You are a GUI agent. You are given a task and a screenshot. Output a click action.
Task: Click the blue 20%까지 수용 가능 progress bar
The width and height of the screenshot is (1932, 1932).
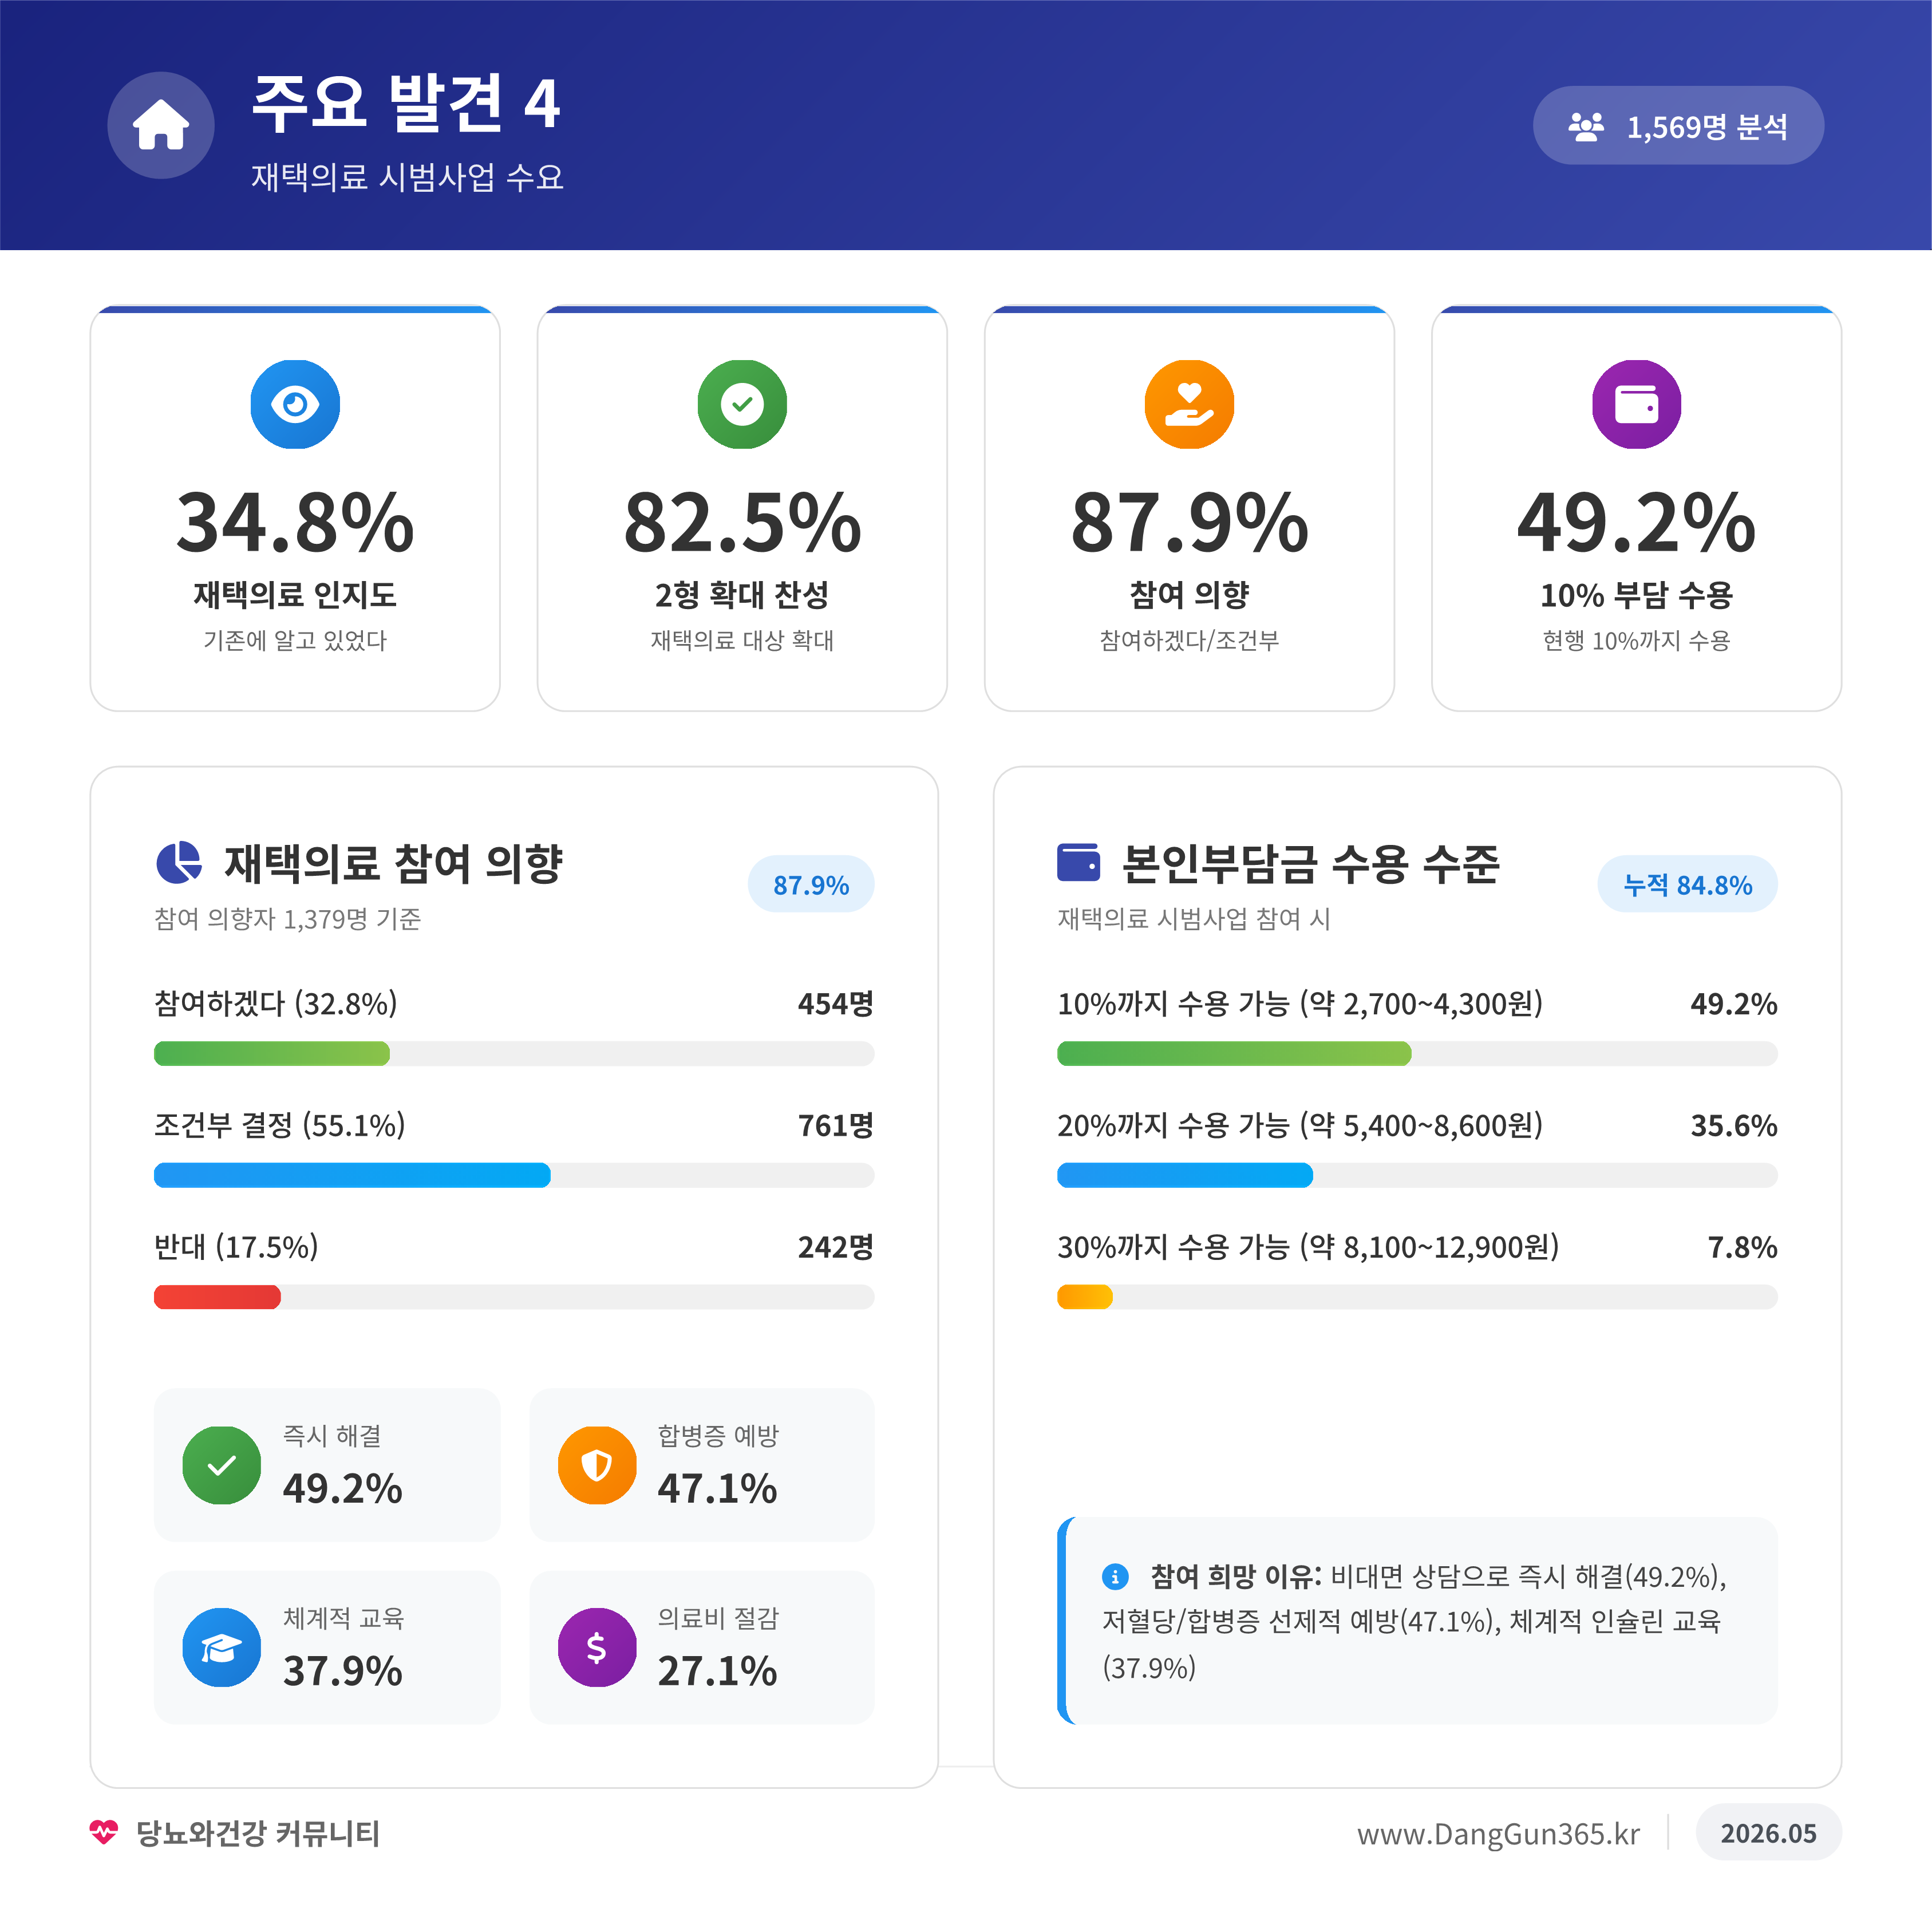click(x=1184, y=1175)
